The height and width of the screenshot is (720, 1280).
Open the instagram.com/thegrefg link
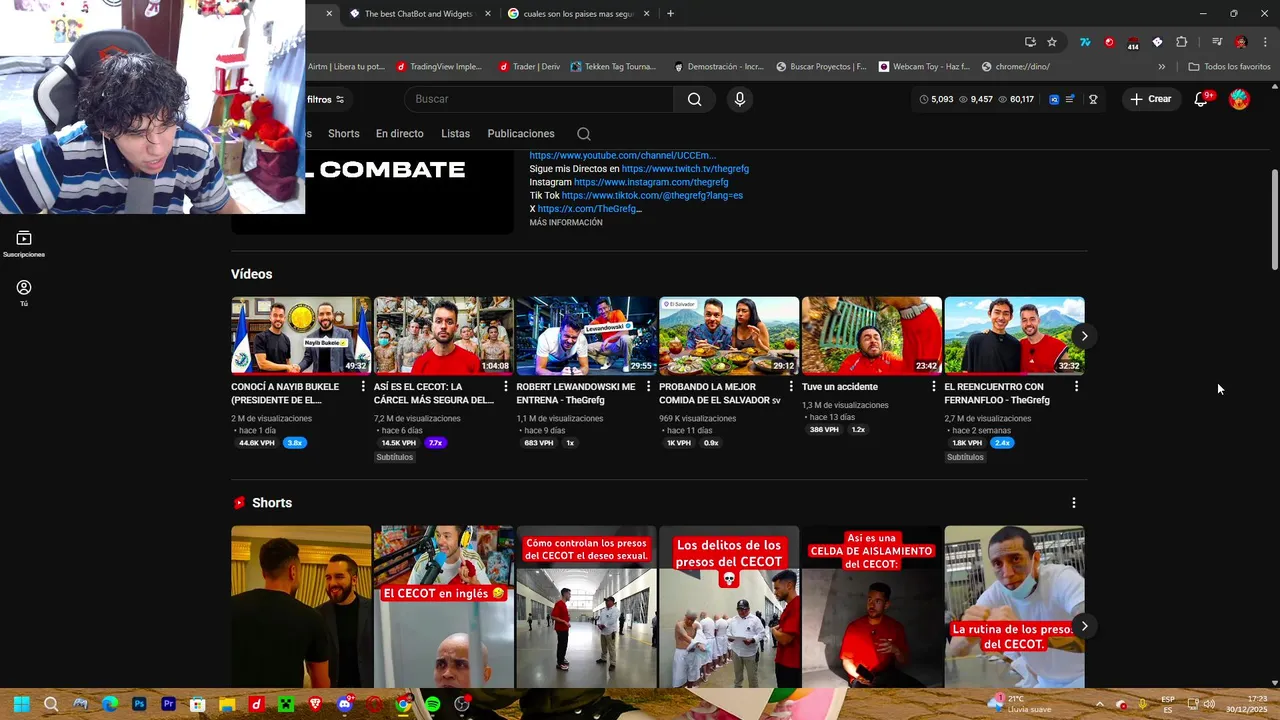[x=651, y=182]
